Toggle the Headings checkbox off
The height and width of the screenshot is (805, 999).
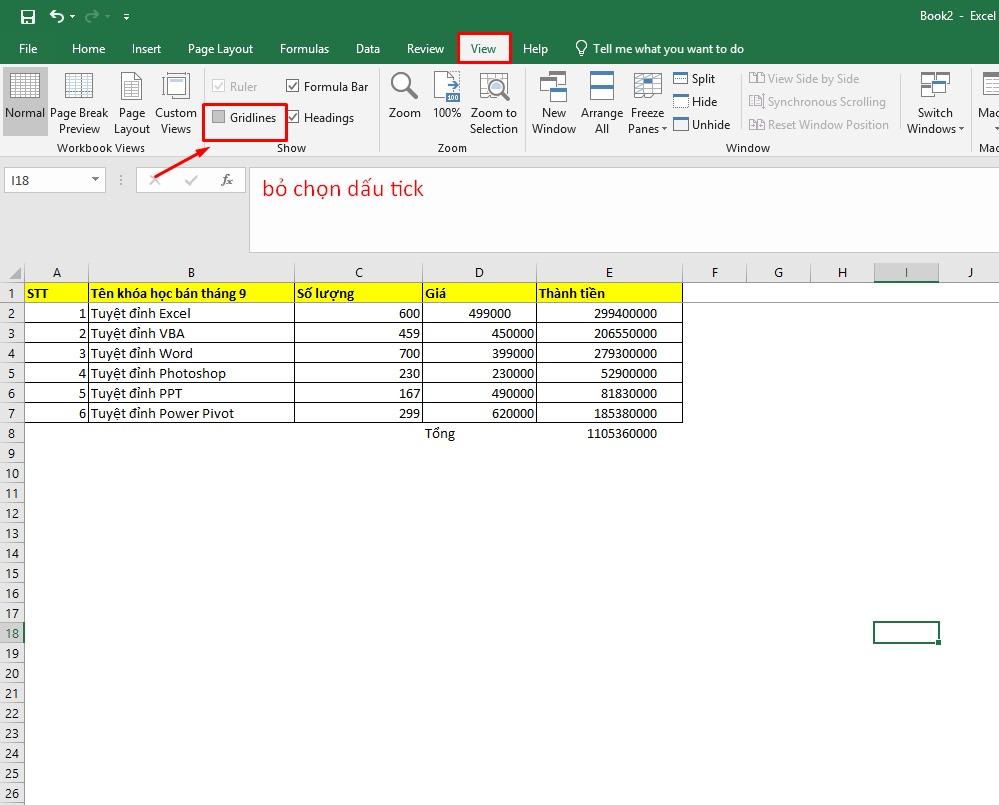point(293,117)
